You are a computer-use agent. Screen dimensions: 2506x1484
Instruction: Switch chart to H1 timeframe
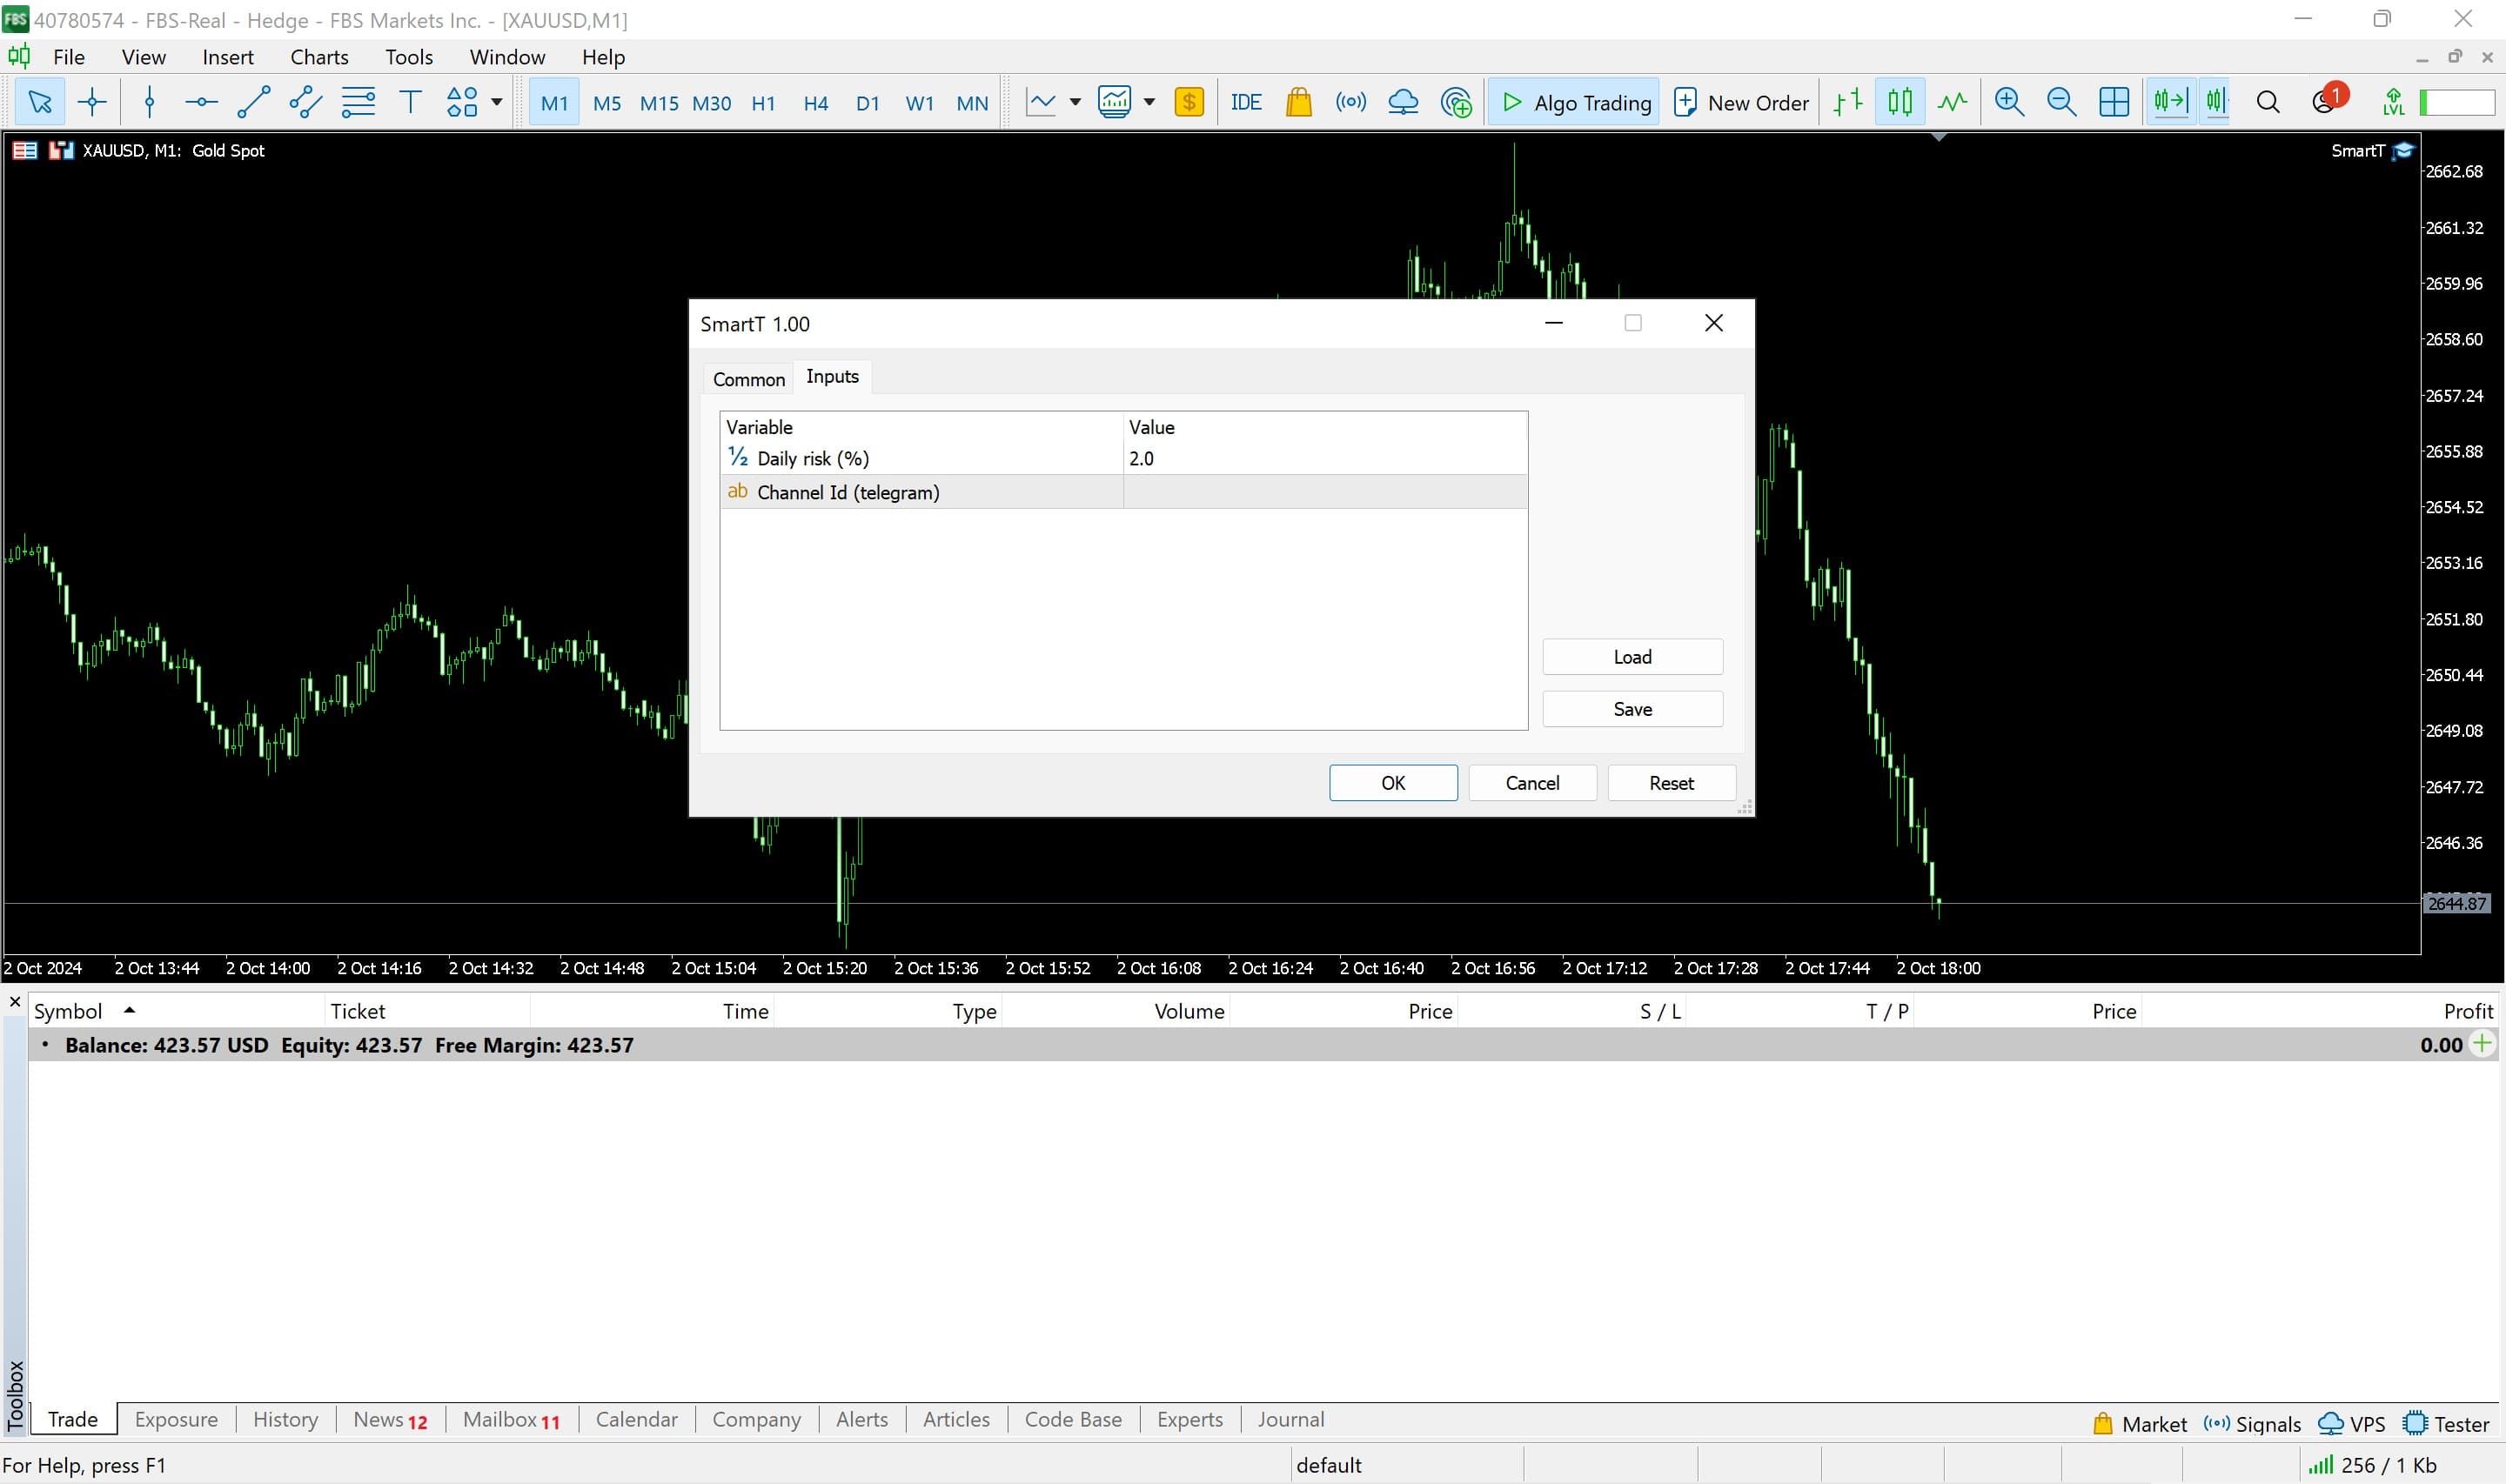click(764, 103)
